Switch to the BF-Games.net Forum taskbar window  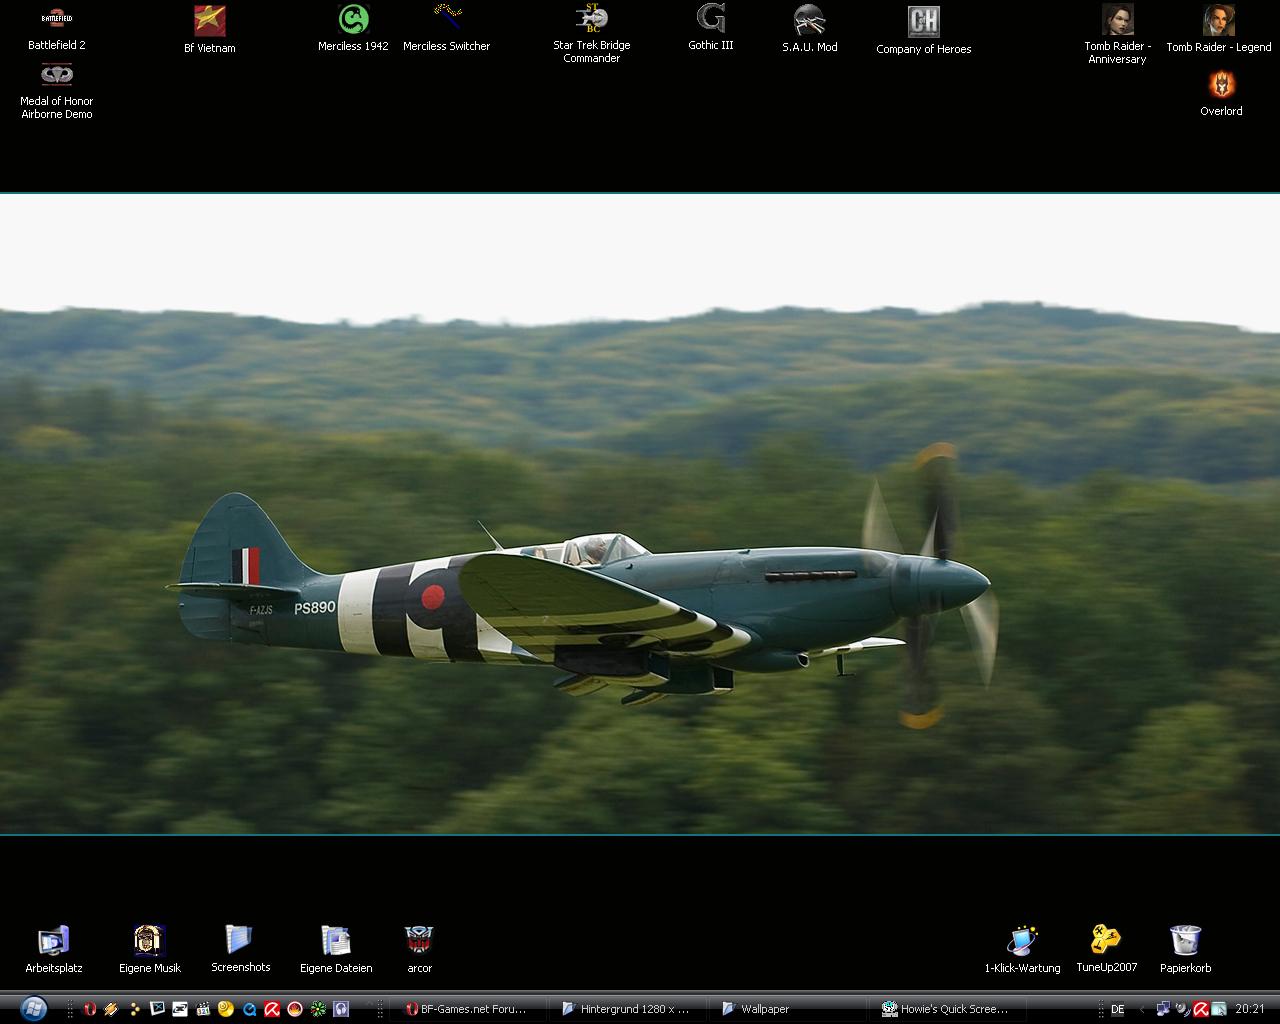468,1009
